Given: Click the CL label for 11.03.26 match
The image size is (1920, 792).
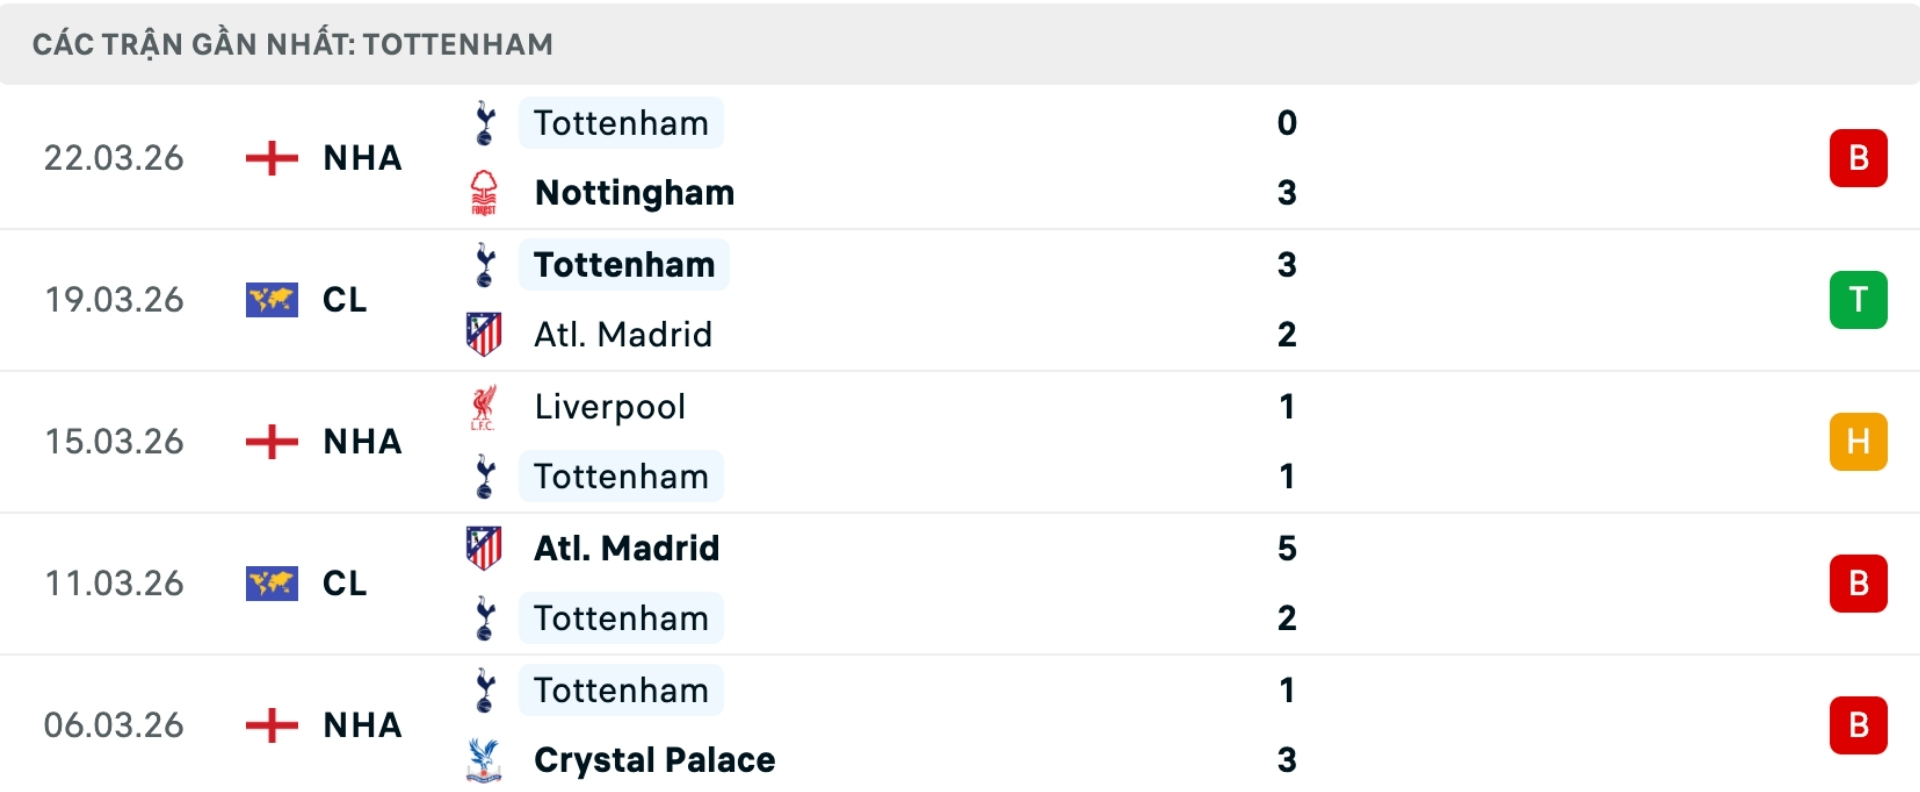Looking at the screenshot, I should tap(345, 583).
